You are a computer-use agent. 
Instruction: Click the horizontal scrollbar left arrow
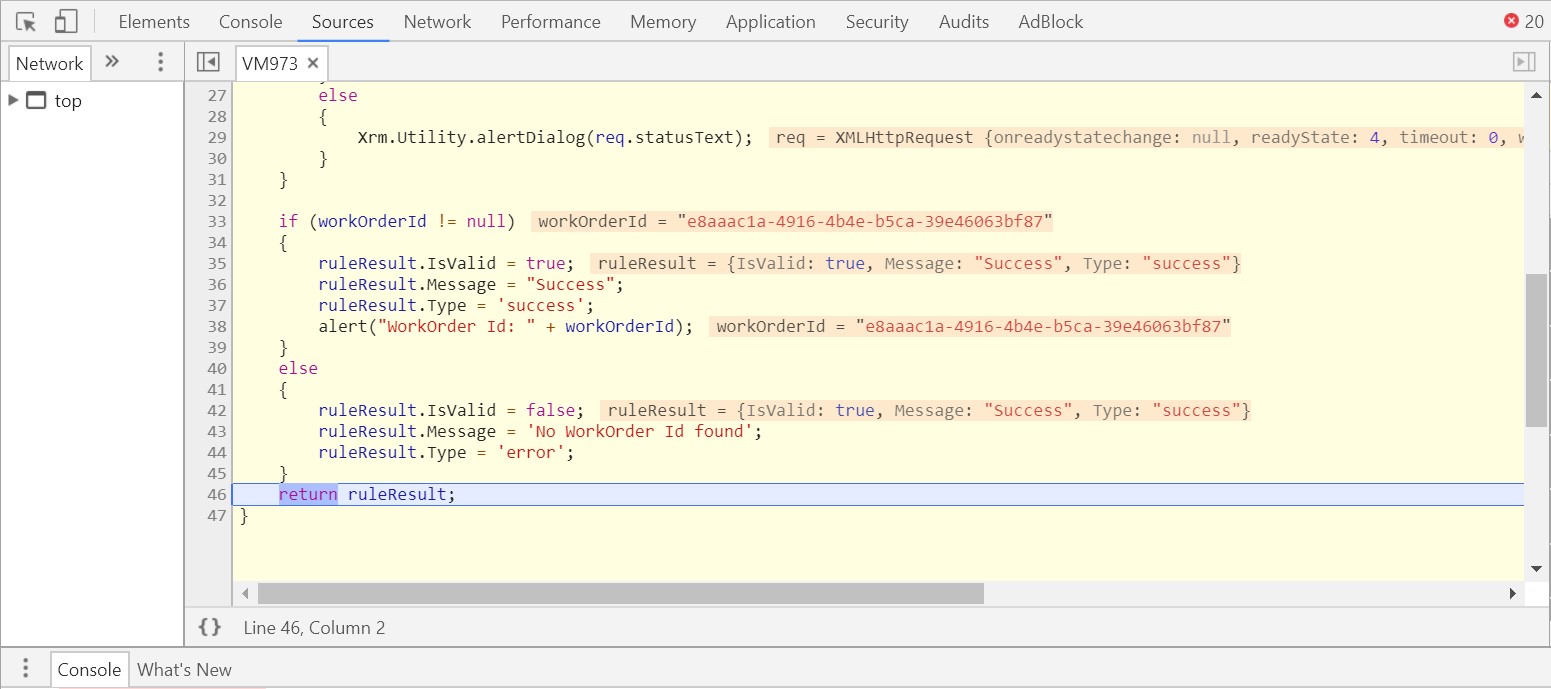(246, 594)
